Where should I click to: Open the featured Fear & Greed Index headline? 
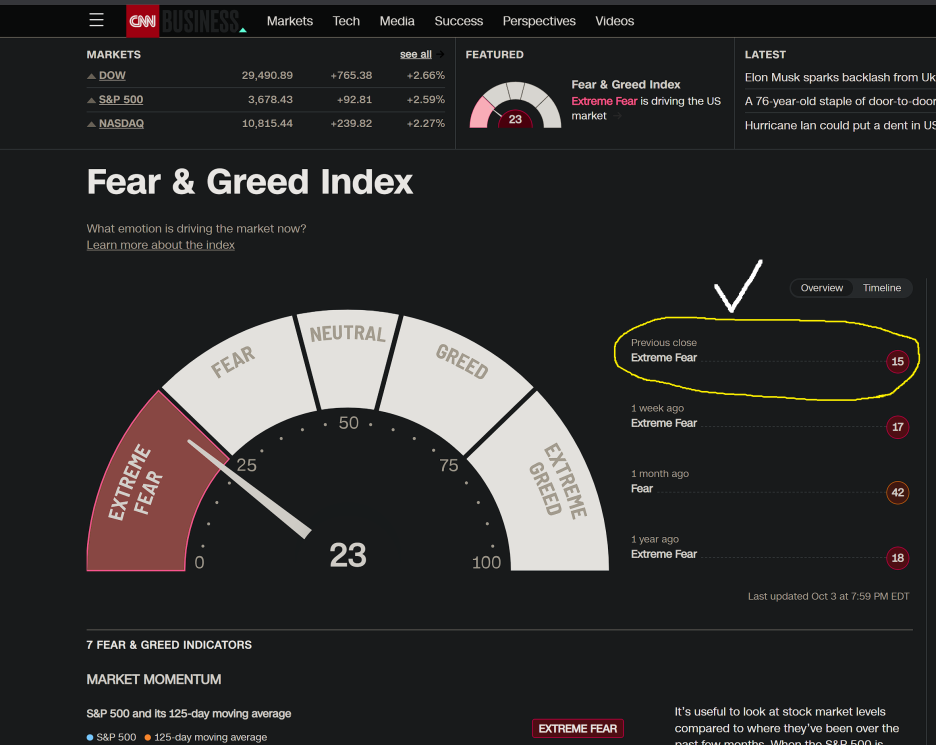(626, 84)
